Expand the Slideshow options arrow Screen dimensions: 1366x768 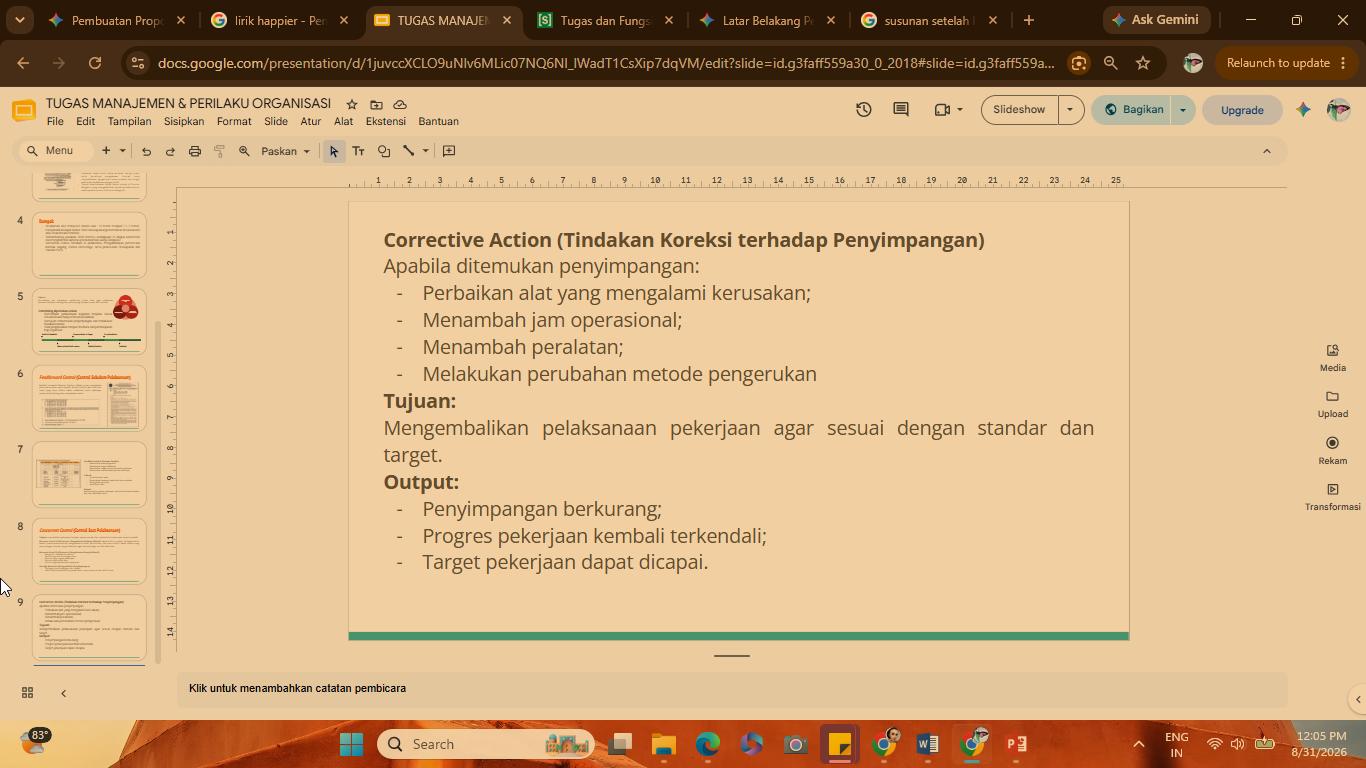(1070, 110)
